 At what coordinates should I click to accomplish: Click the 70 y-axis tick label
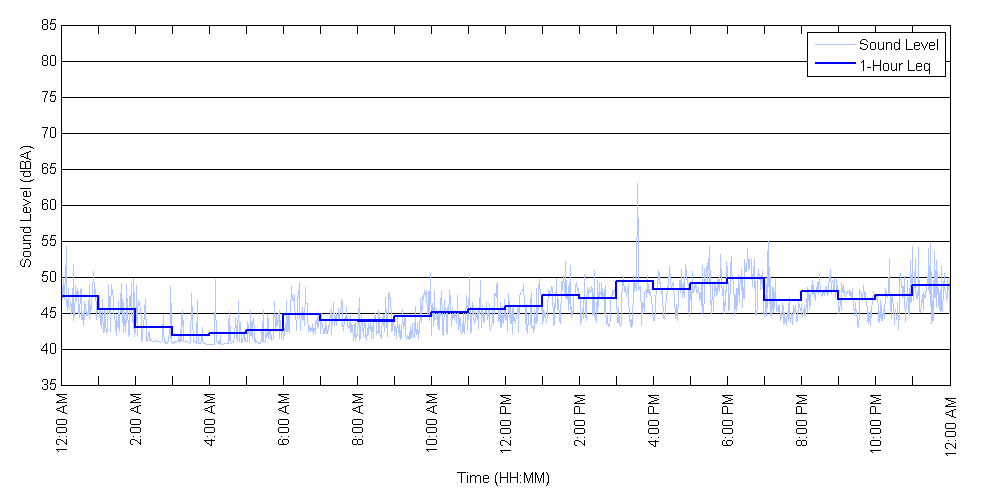(48, 134)
